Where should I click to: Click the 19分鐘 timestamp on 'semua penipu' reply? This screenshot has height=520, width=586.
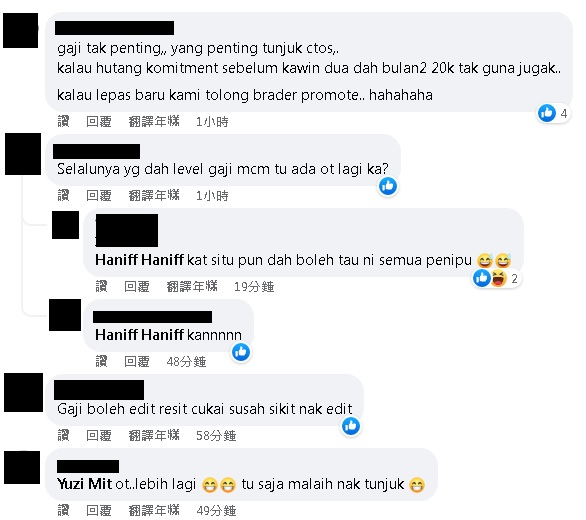click(254, 286)
